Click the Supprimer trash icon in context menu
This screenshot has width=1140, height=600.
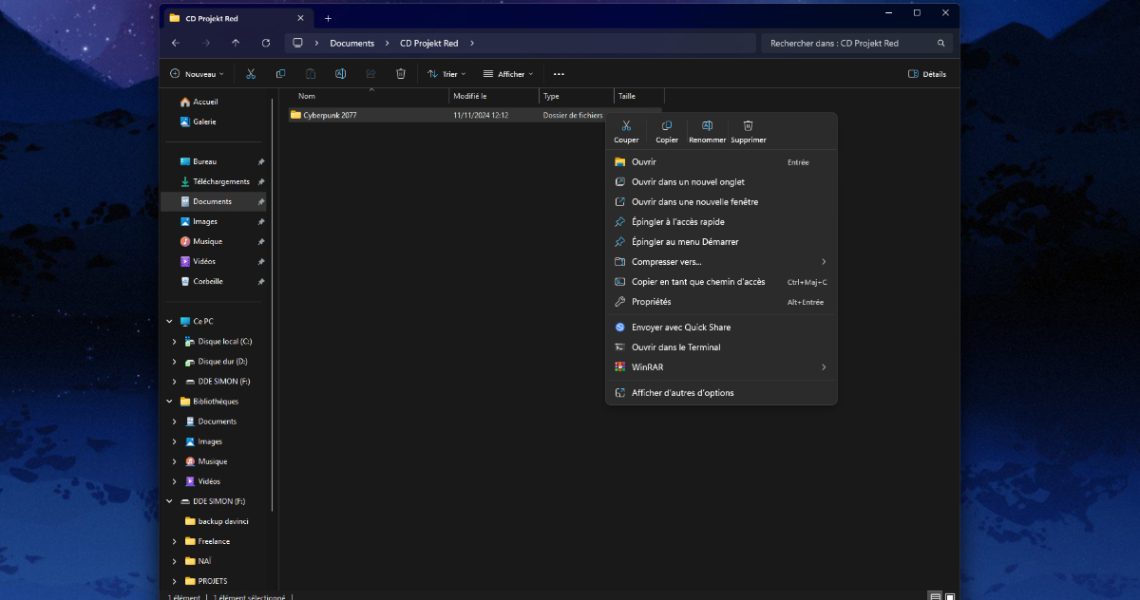748,127
